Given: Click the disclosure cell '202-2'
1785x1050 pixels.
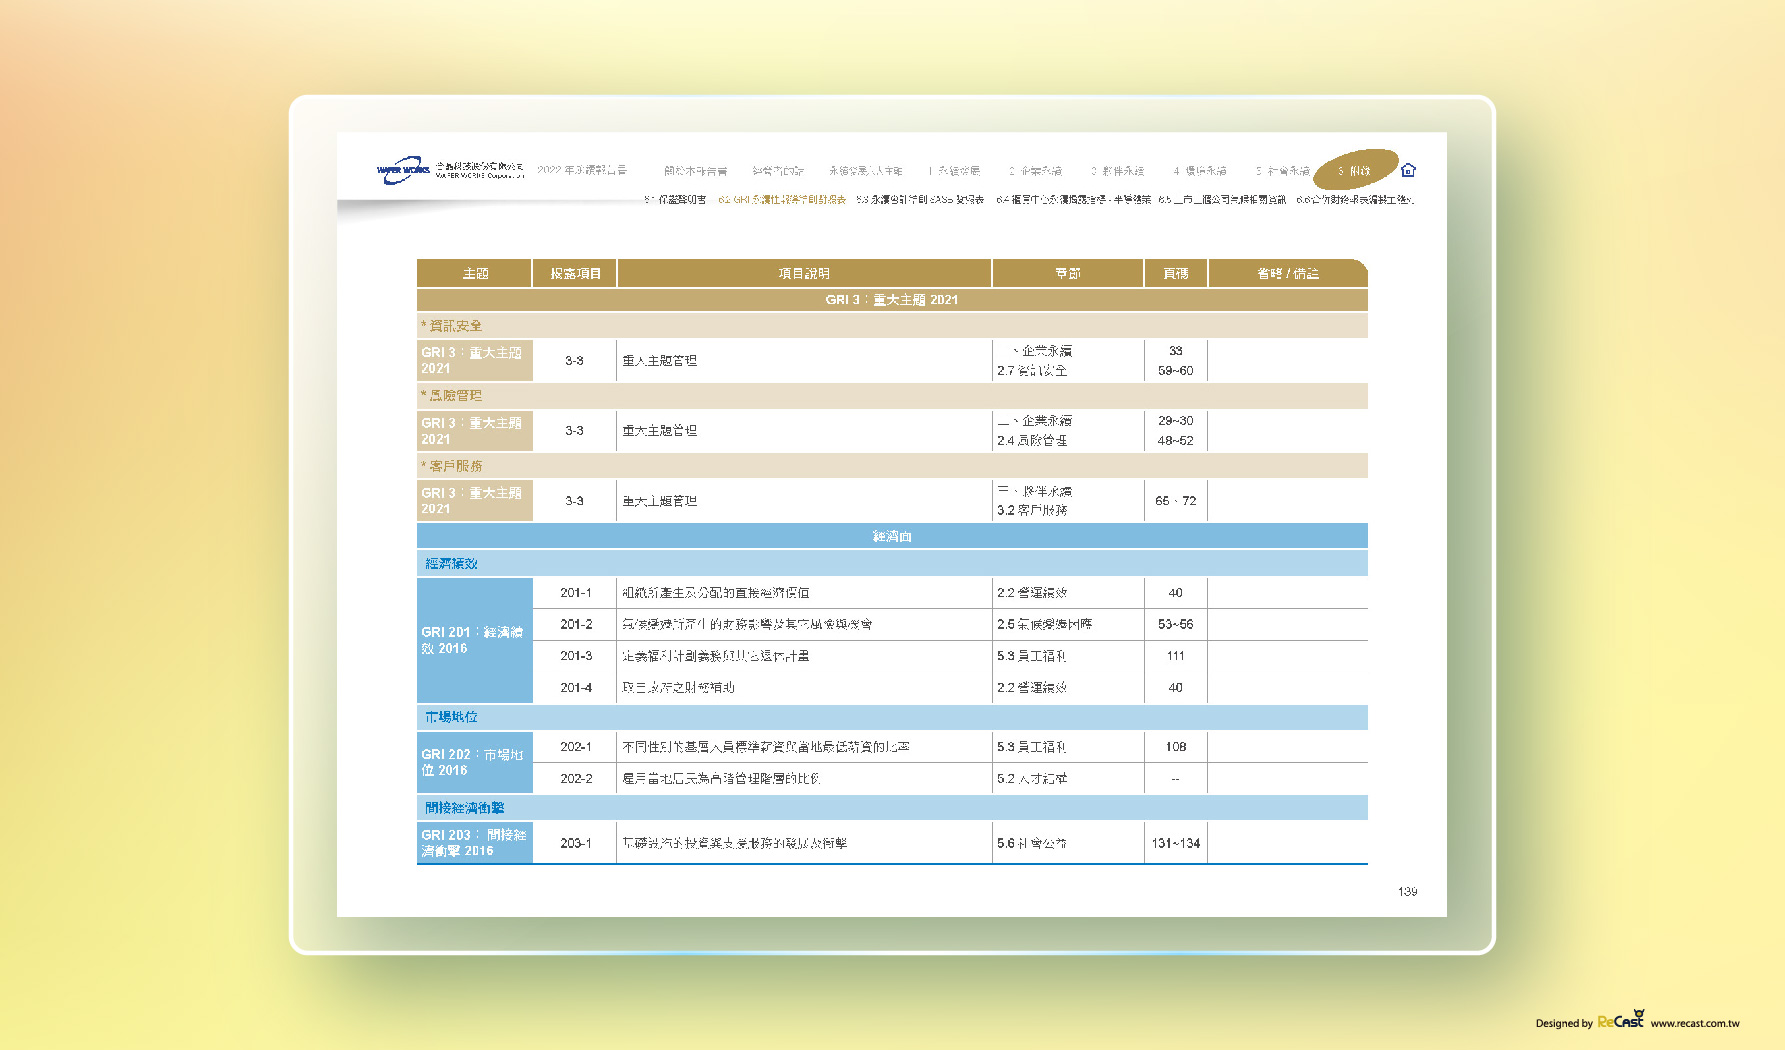Looking at the screenshot, I should (x=576, y=779).
